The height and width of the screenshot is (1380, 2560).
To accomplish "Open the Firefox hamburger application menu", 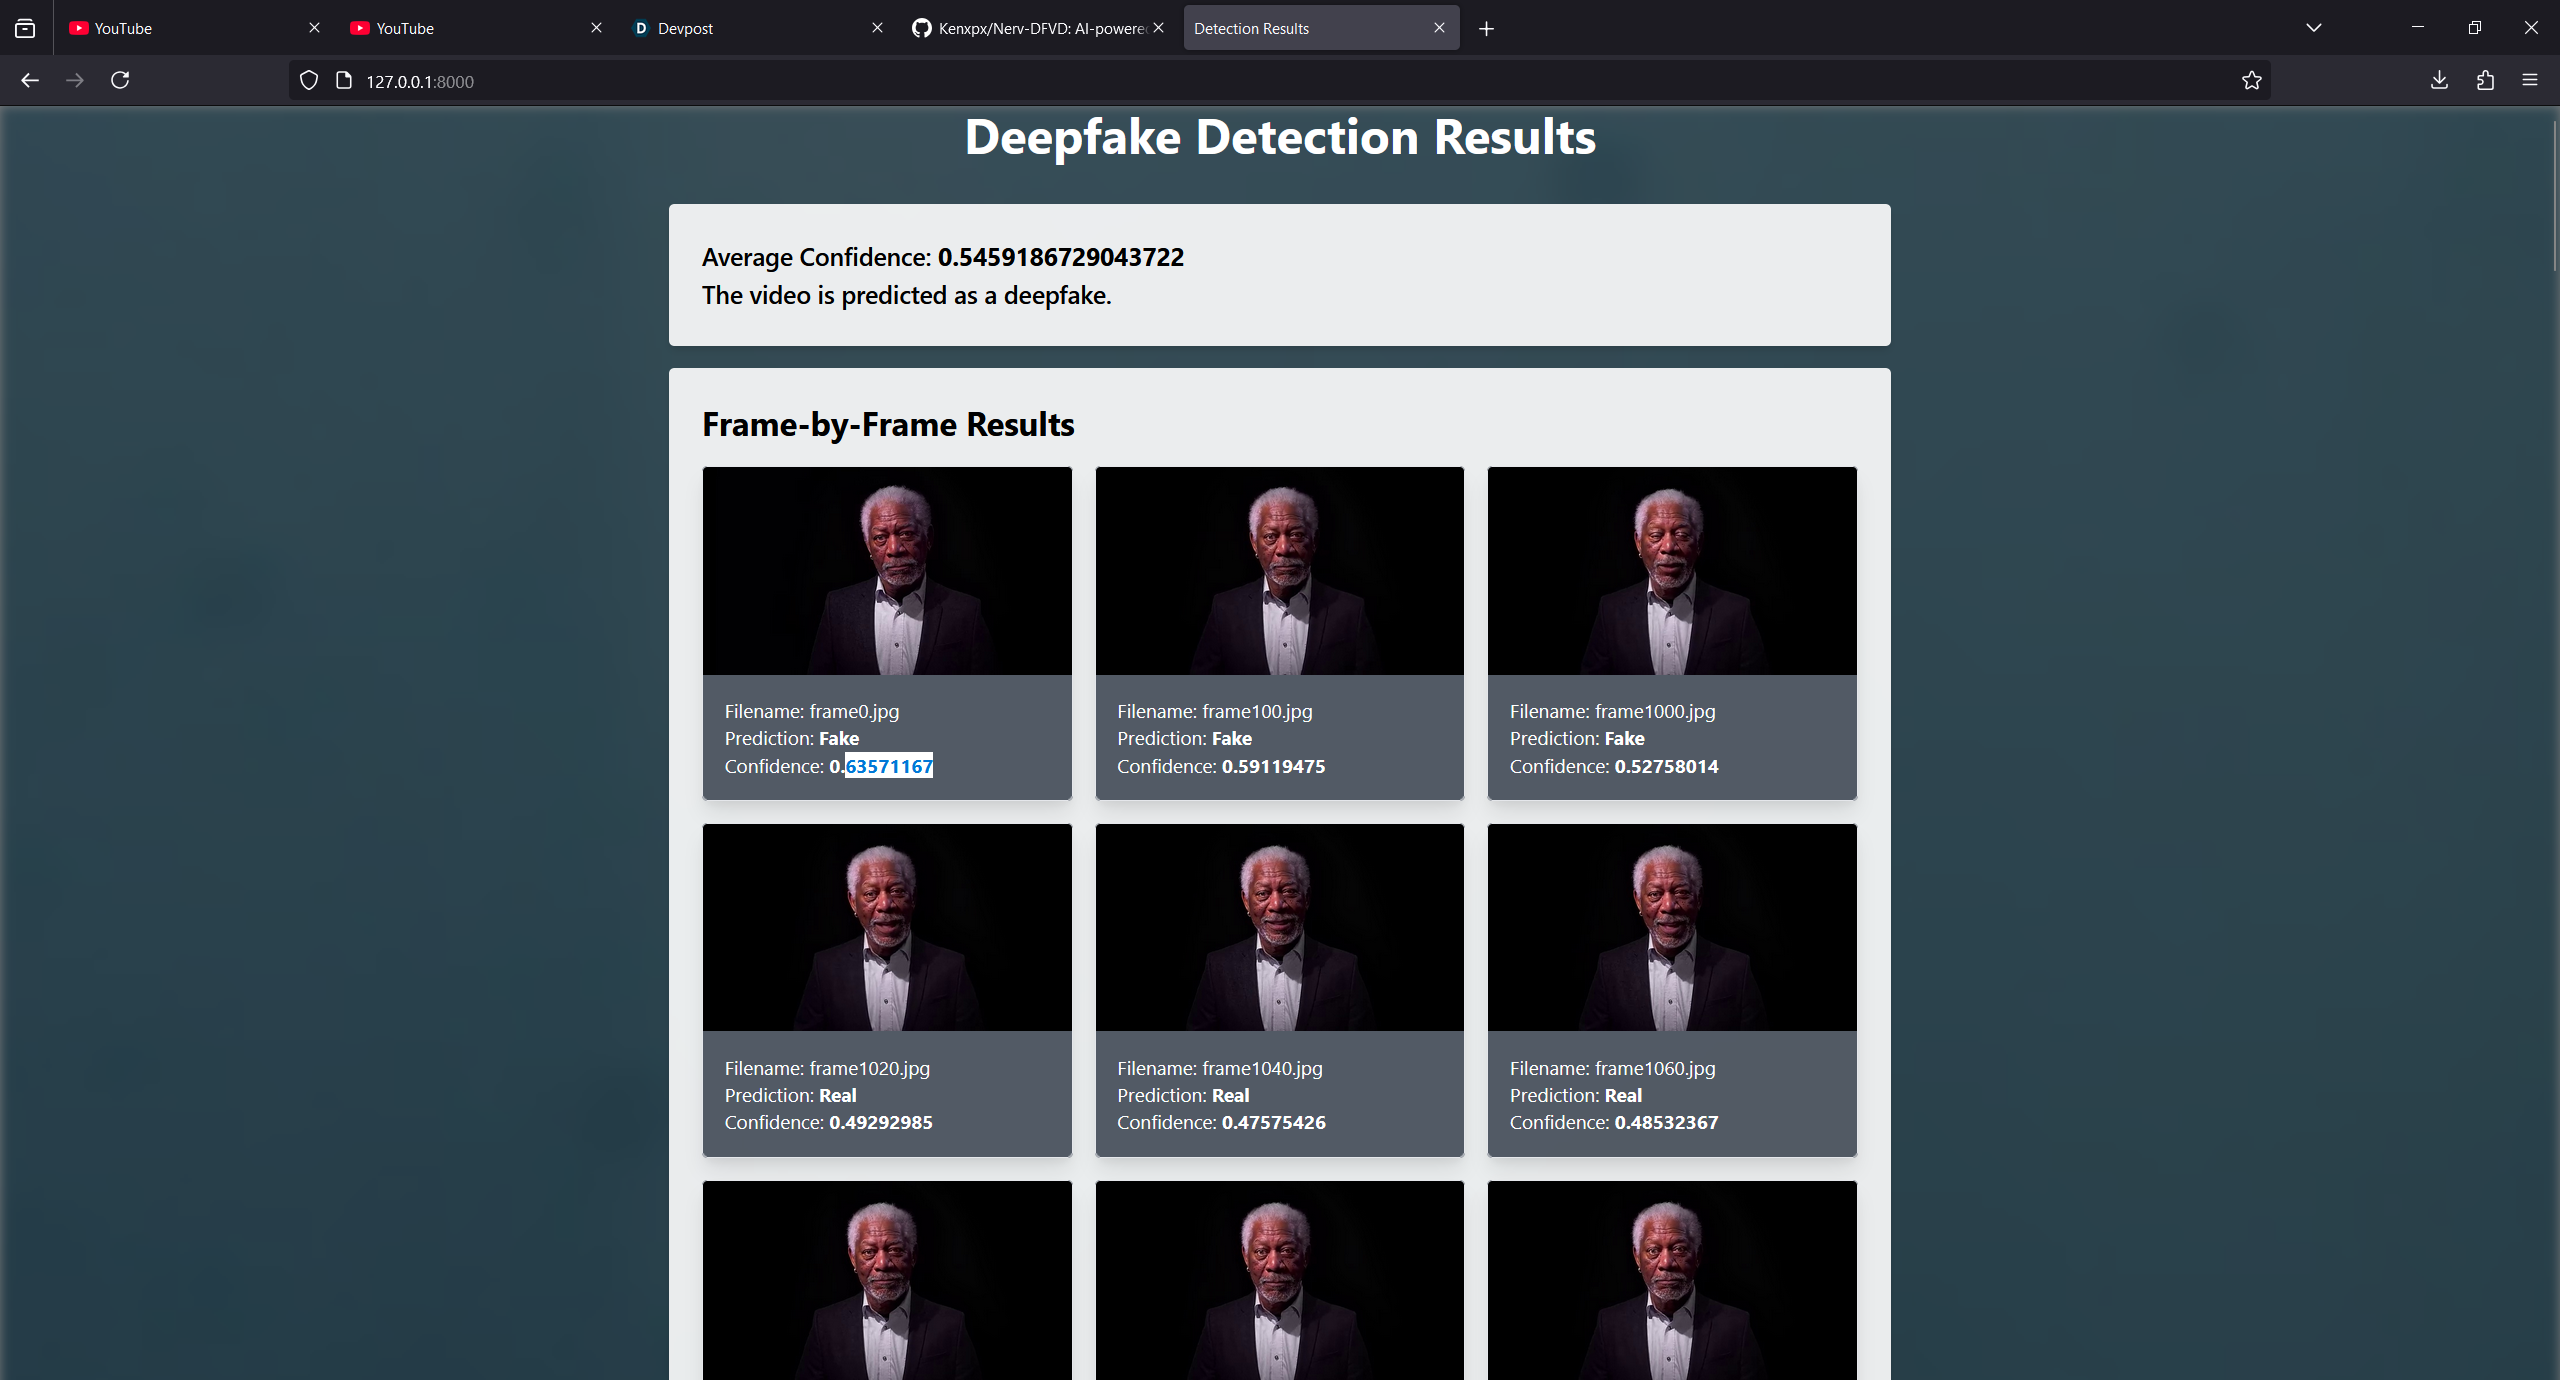I will (2530, 81).
